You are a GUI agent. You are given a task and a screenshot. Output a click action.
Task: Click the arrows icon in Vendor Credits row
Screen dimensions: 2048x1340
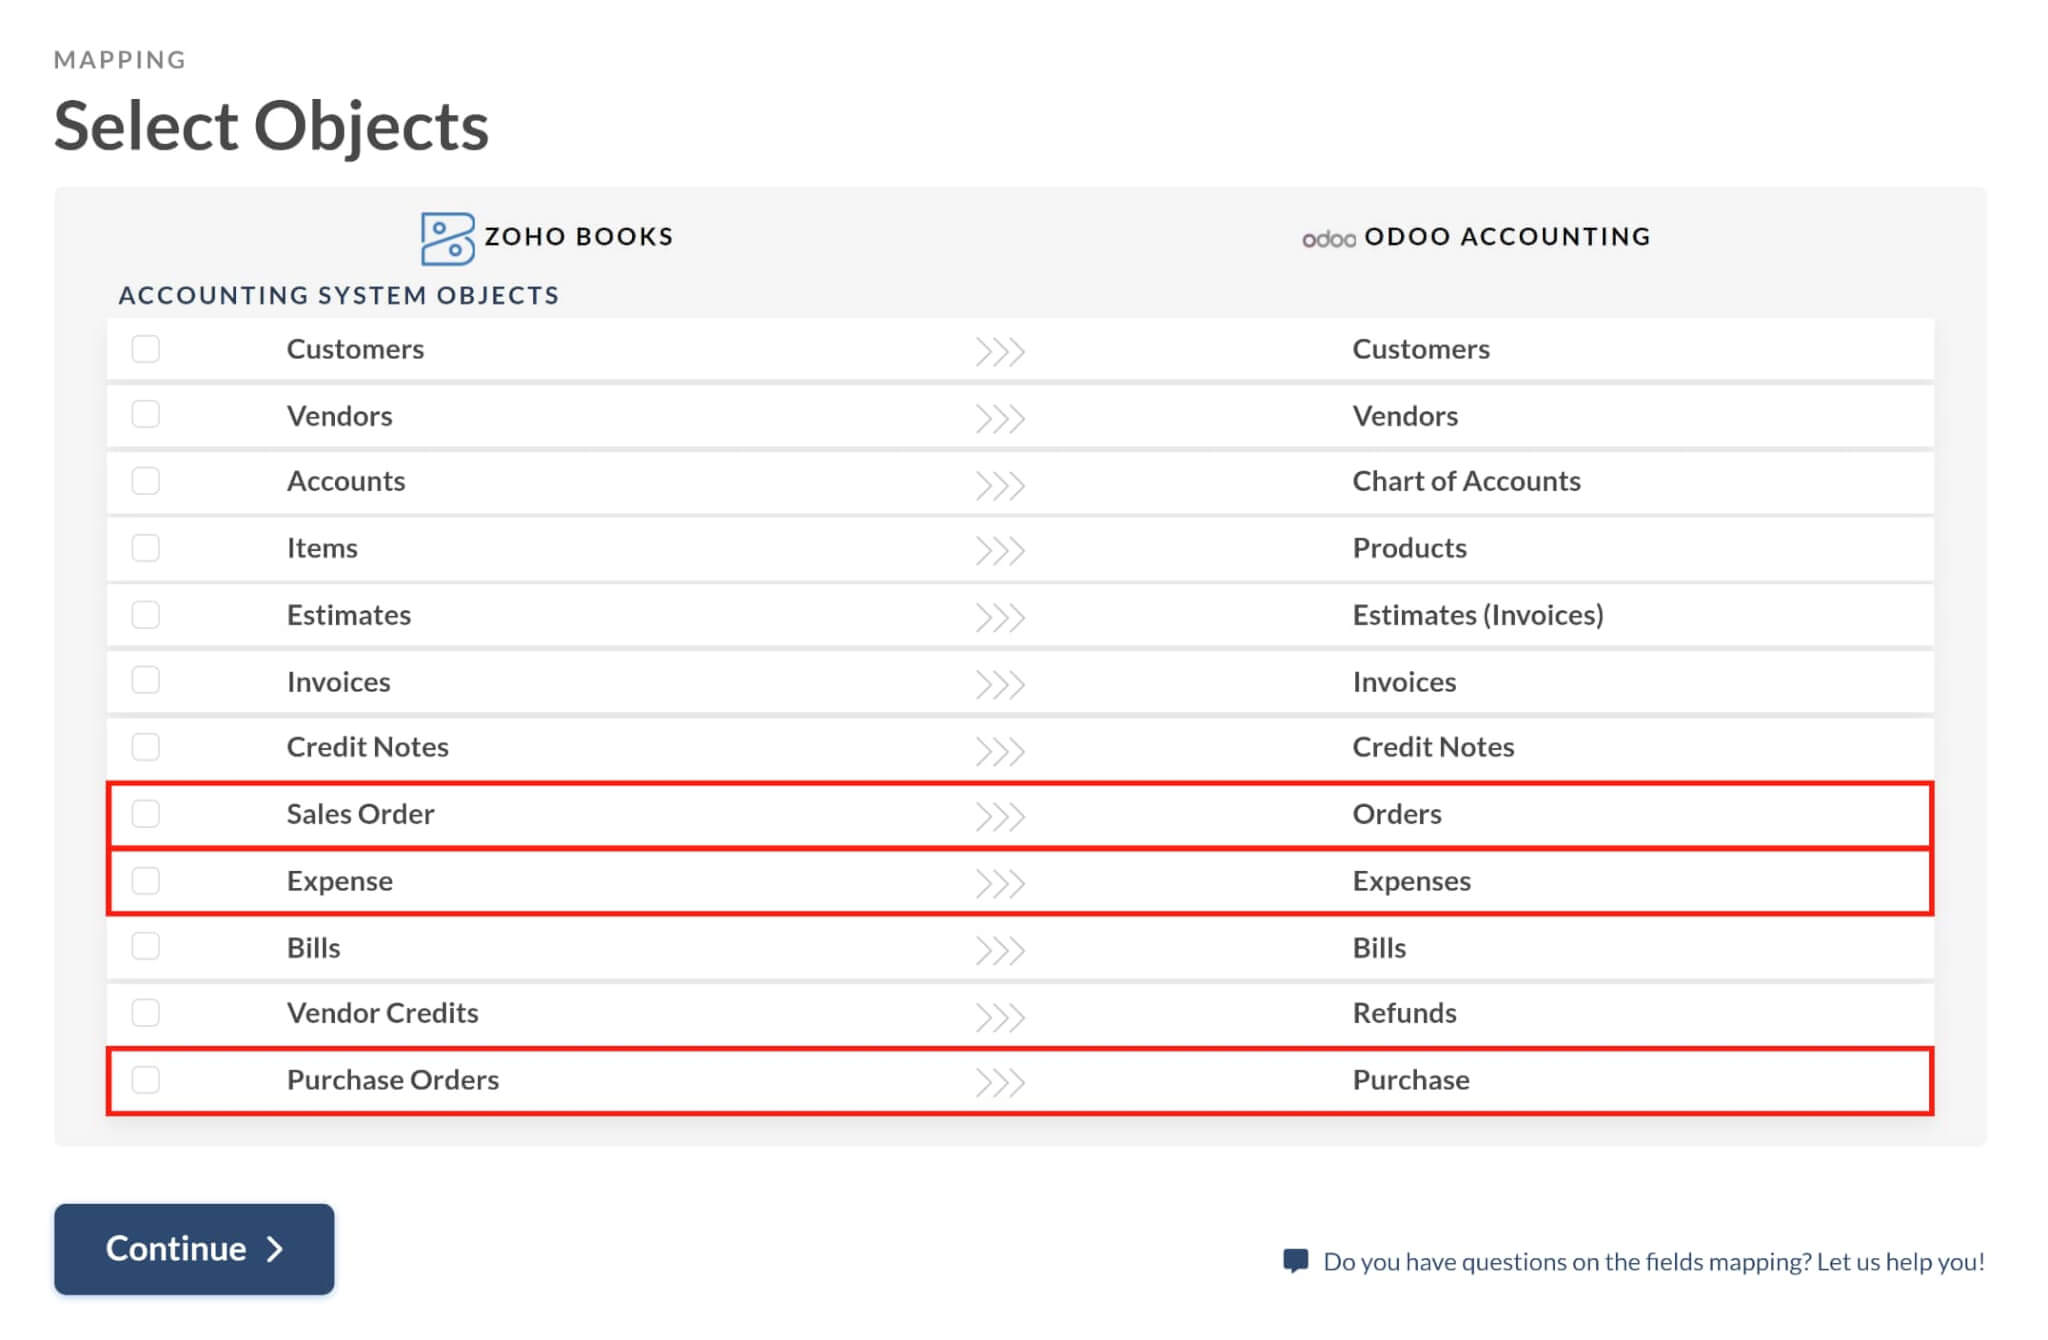(x=1001, y=1017)
